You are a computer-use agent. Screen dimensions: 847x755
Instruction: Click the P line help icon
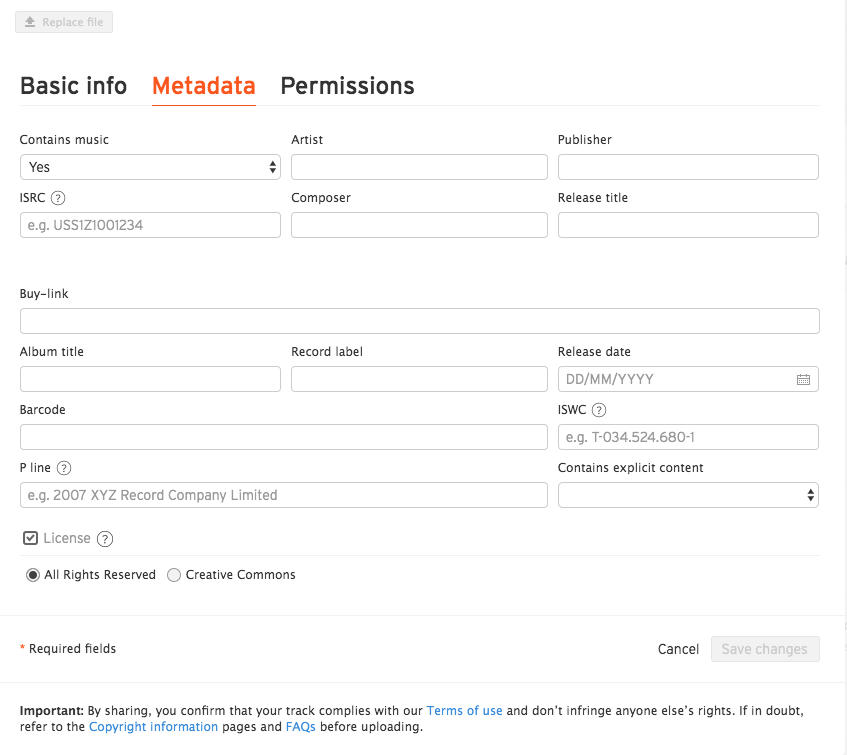click(64, 468)
